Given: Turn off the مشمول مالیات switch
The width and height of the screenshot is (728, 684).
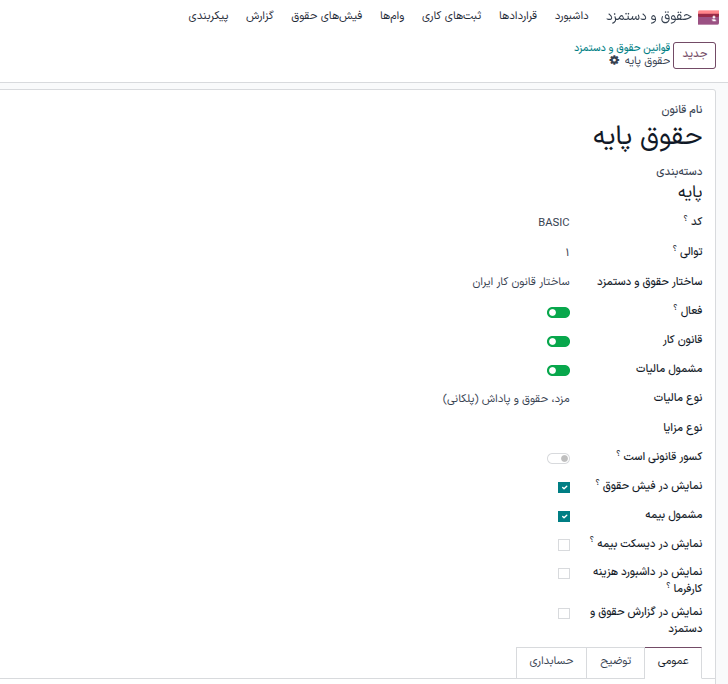Looking at the screenshot, I should pos(558,370).
